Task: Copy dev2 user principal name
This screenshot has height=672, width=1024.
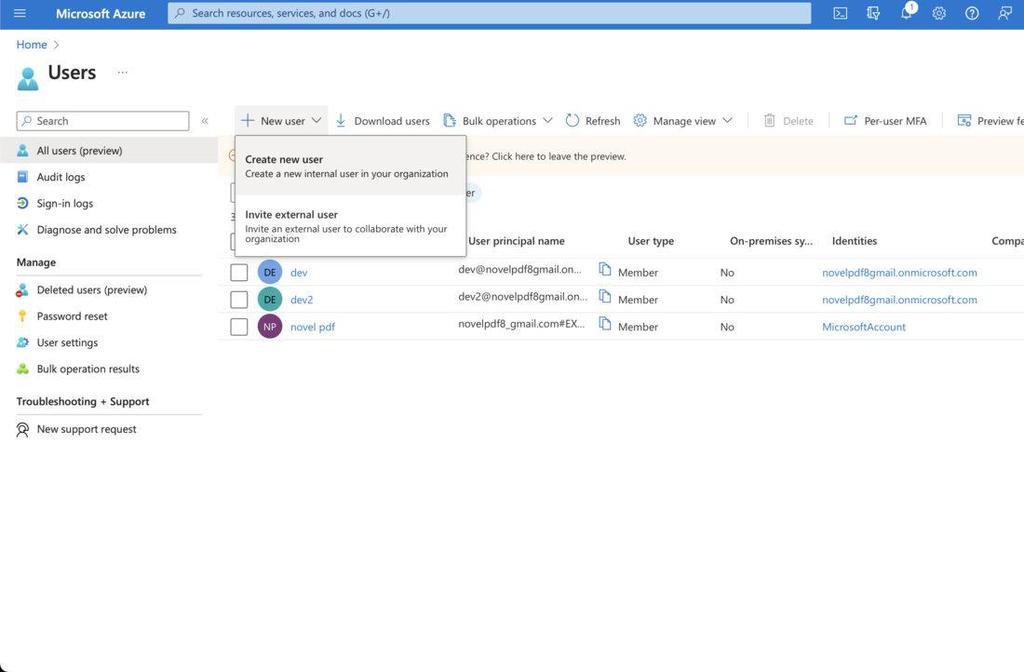Action: coord(605,297)
